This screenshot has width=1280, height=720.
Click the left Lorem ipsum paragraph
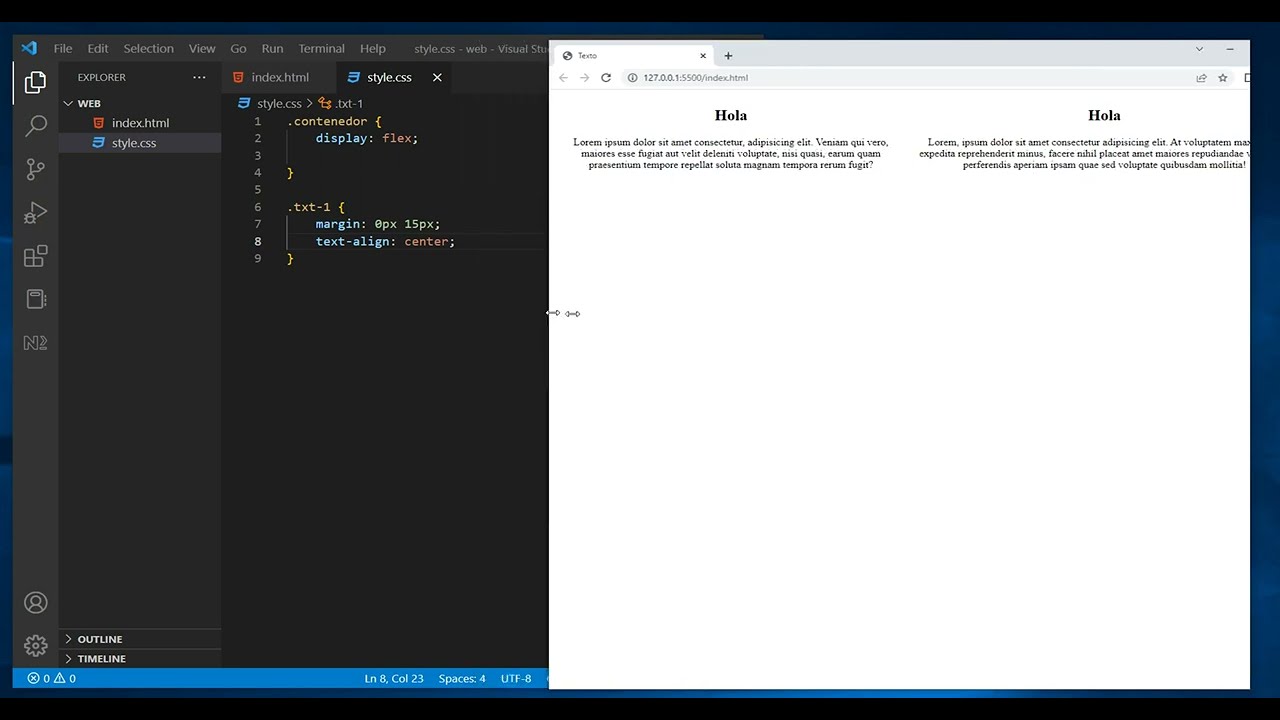[x=731, y=154]
